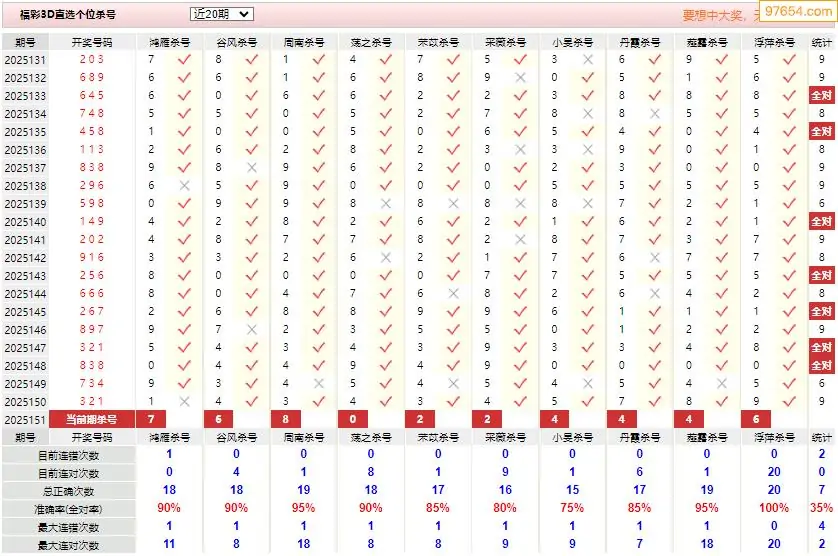Click the X mark for 鸿雁 in row 2025138
This screenshot has height=556, width=838.
tap(184, 186)
